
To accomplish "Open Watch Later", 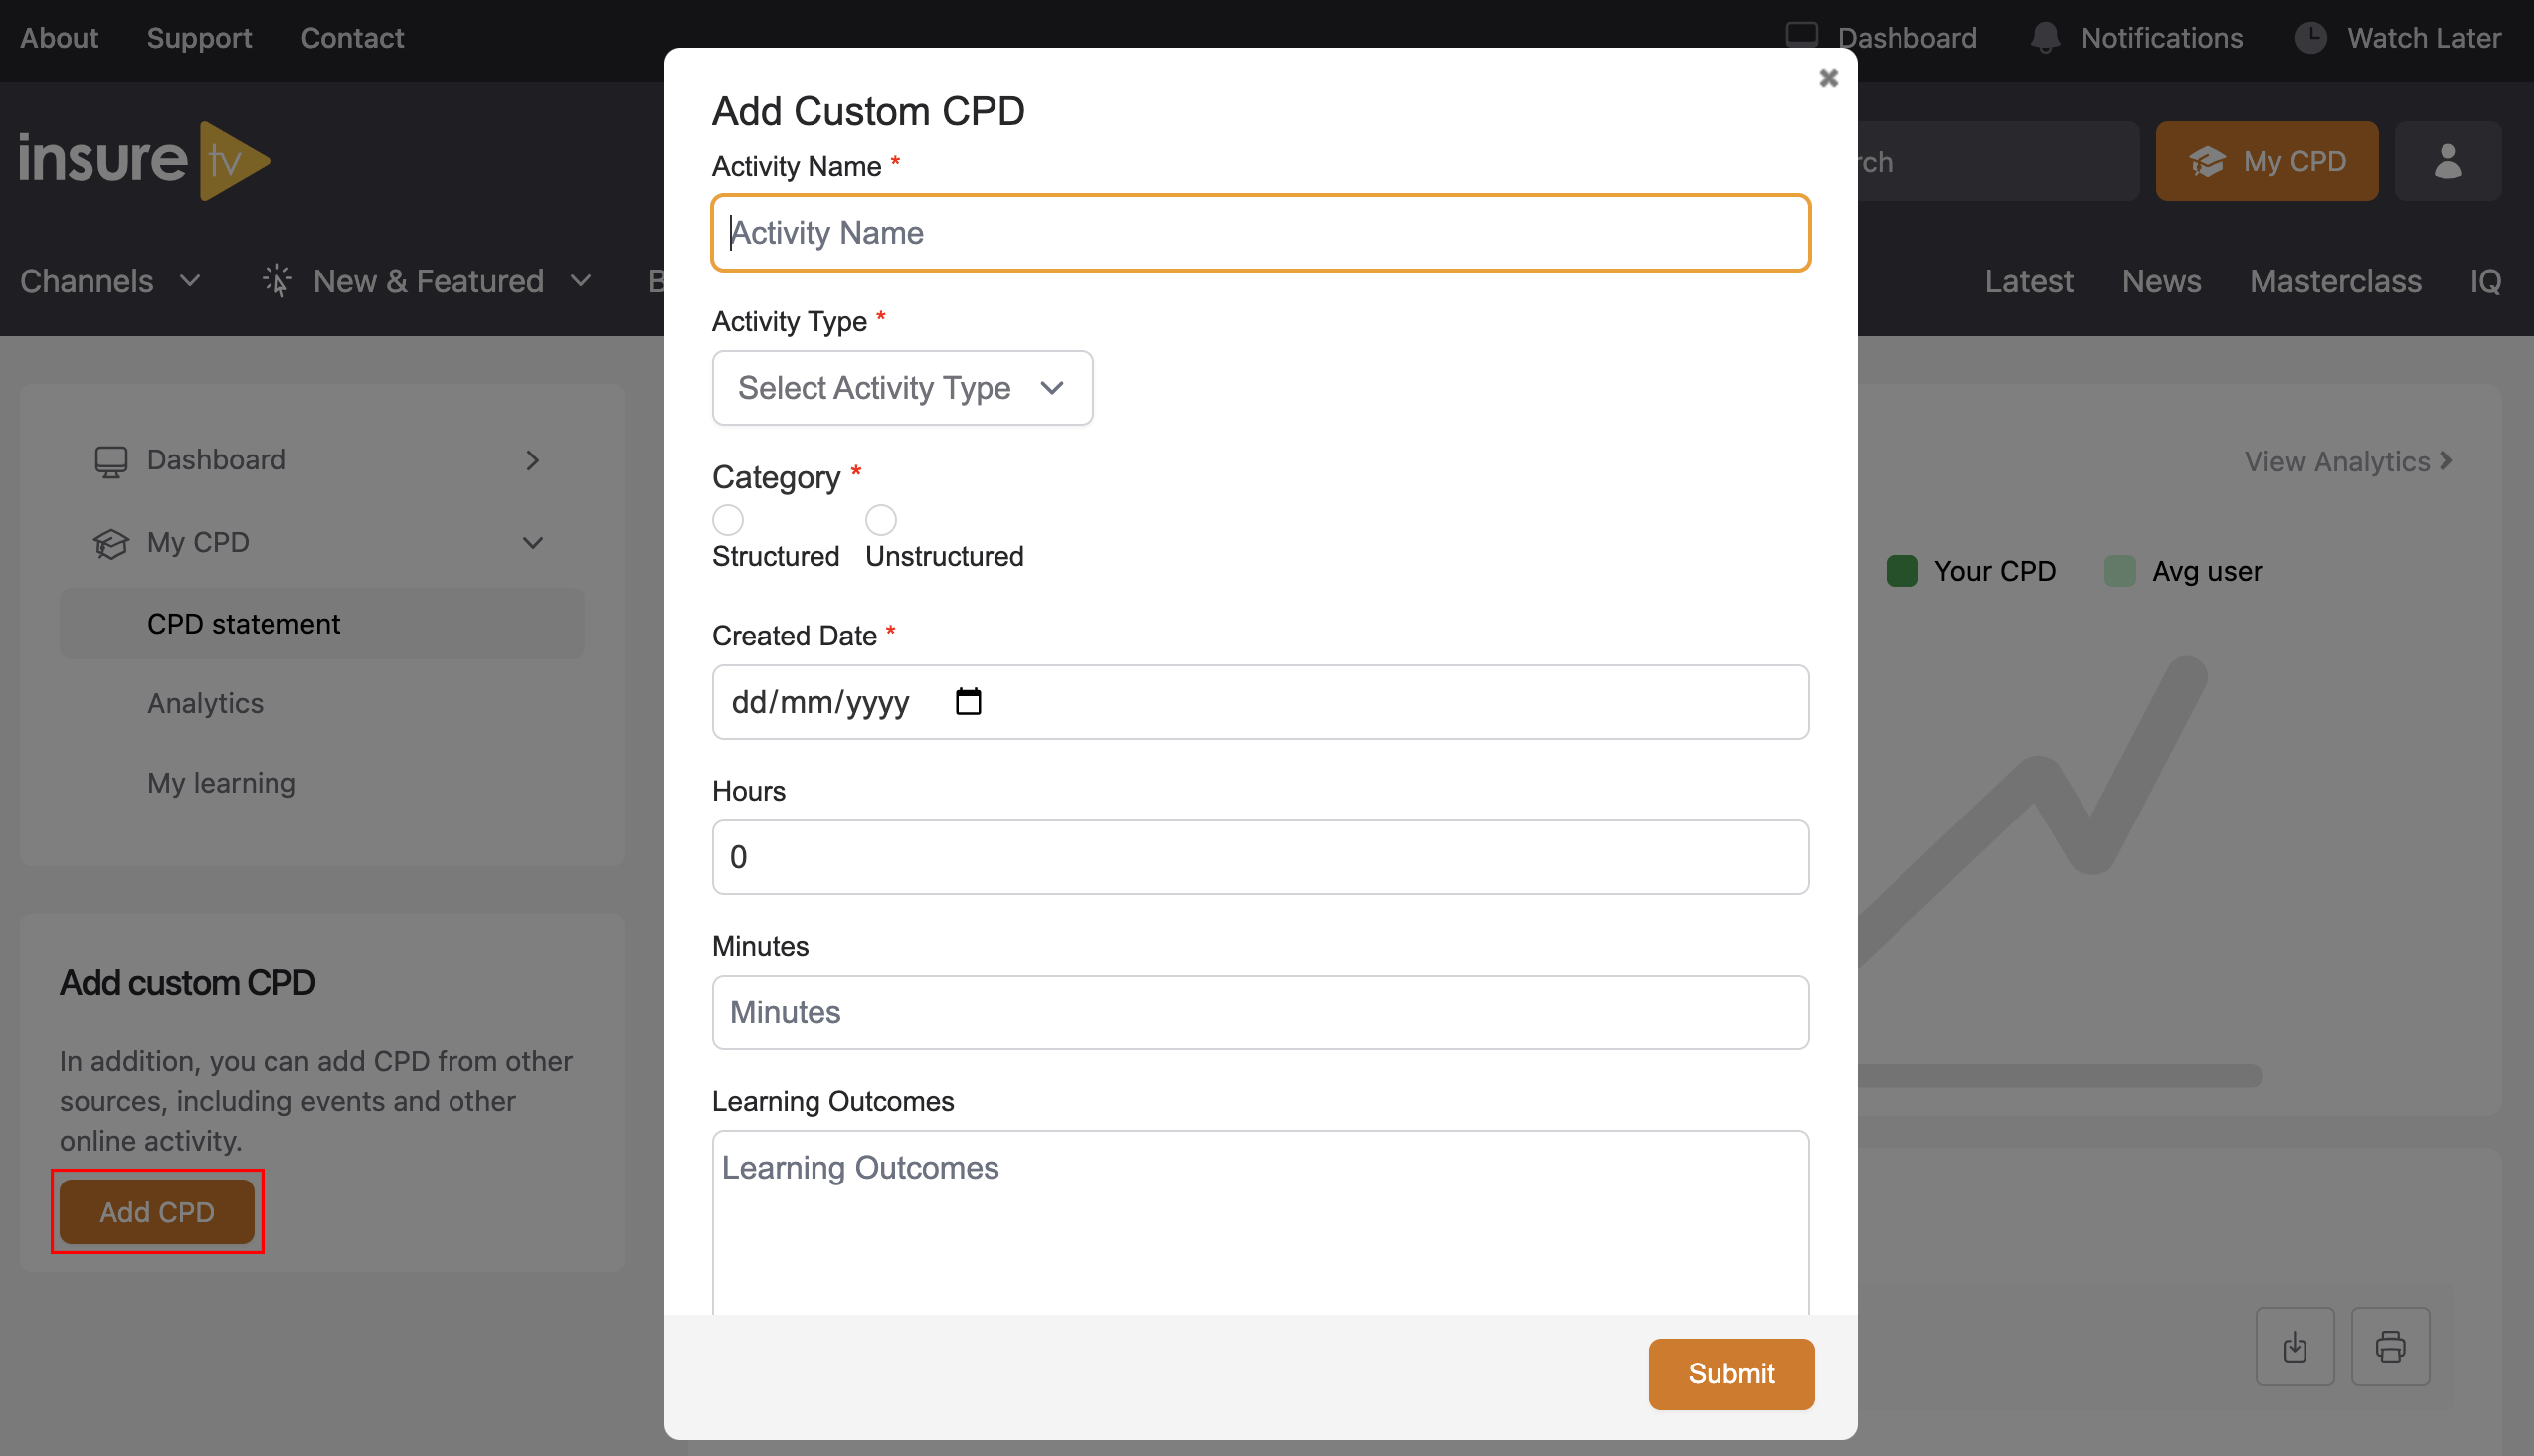I will pos(2398,38).
